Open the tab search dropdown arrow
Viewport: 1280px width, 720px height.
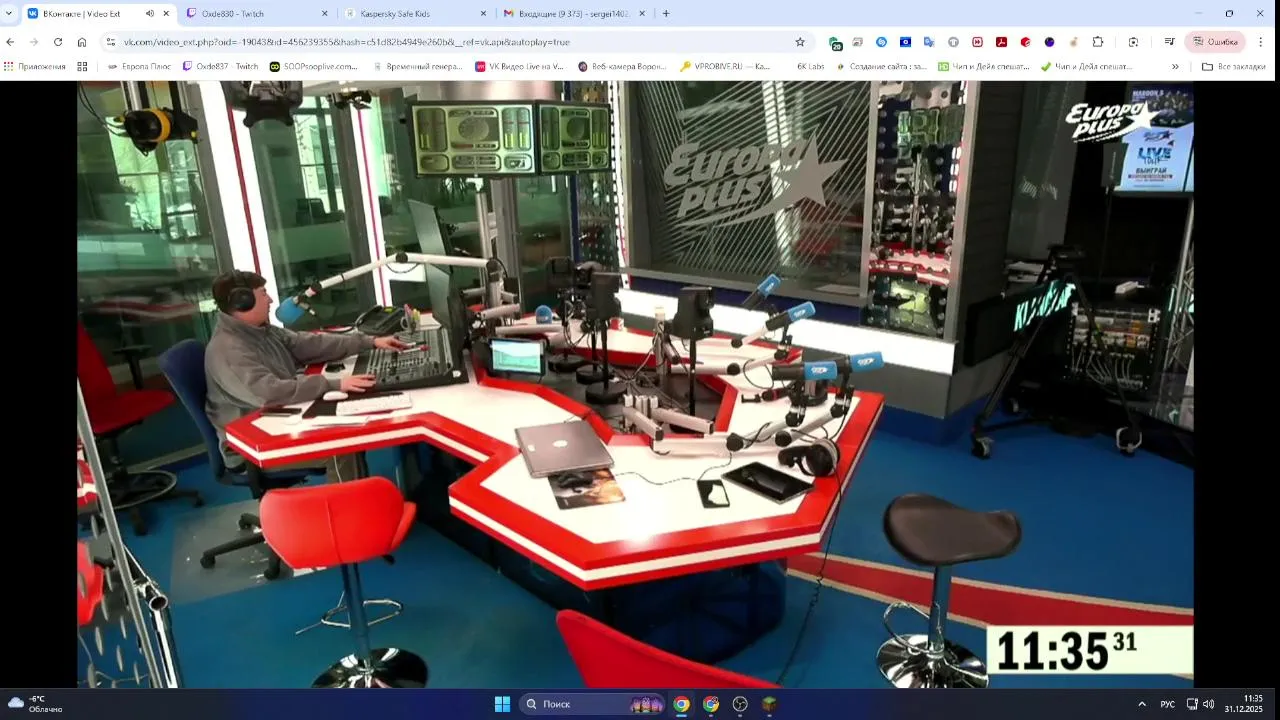coord(9,13)
